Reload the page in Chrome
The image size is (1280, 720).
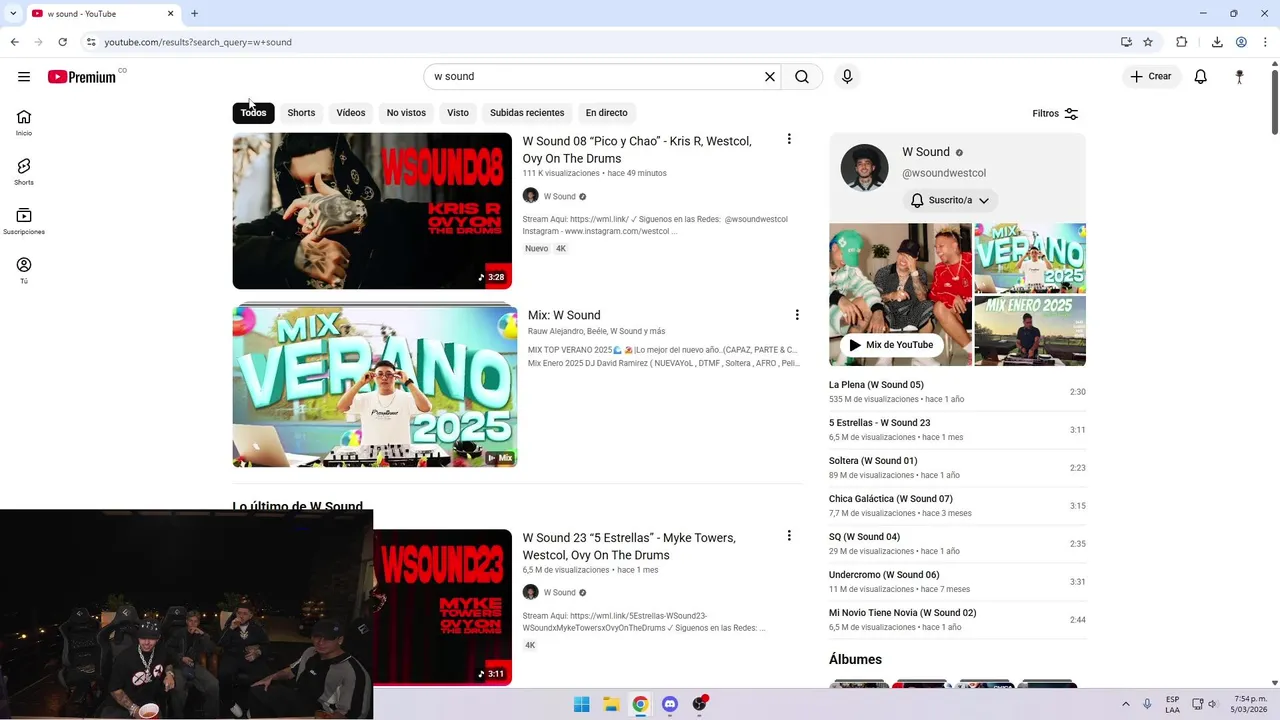[x=62, y=42]
